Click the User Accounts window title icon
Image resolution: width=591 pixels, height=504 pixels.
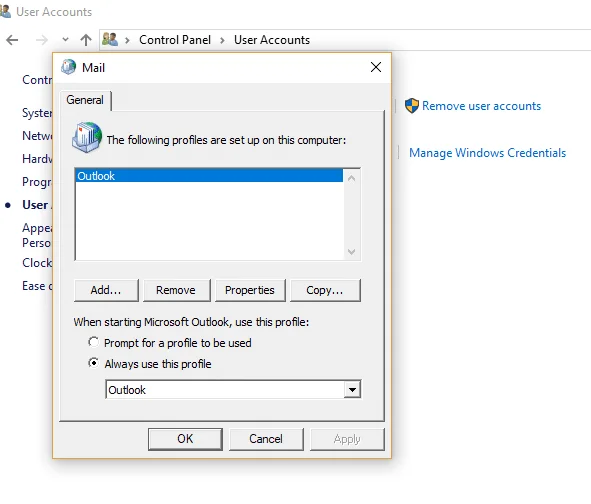click(5, 11)
